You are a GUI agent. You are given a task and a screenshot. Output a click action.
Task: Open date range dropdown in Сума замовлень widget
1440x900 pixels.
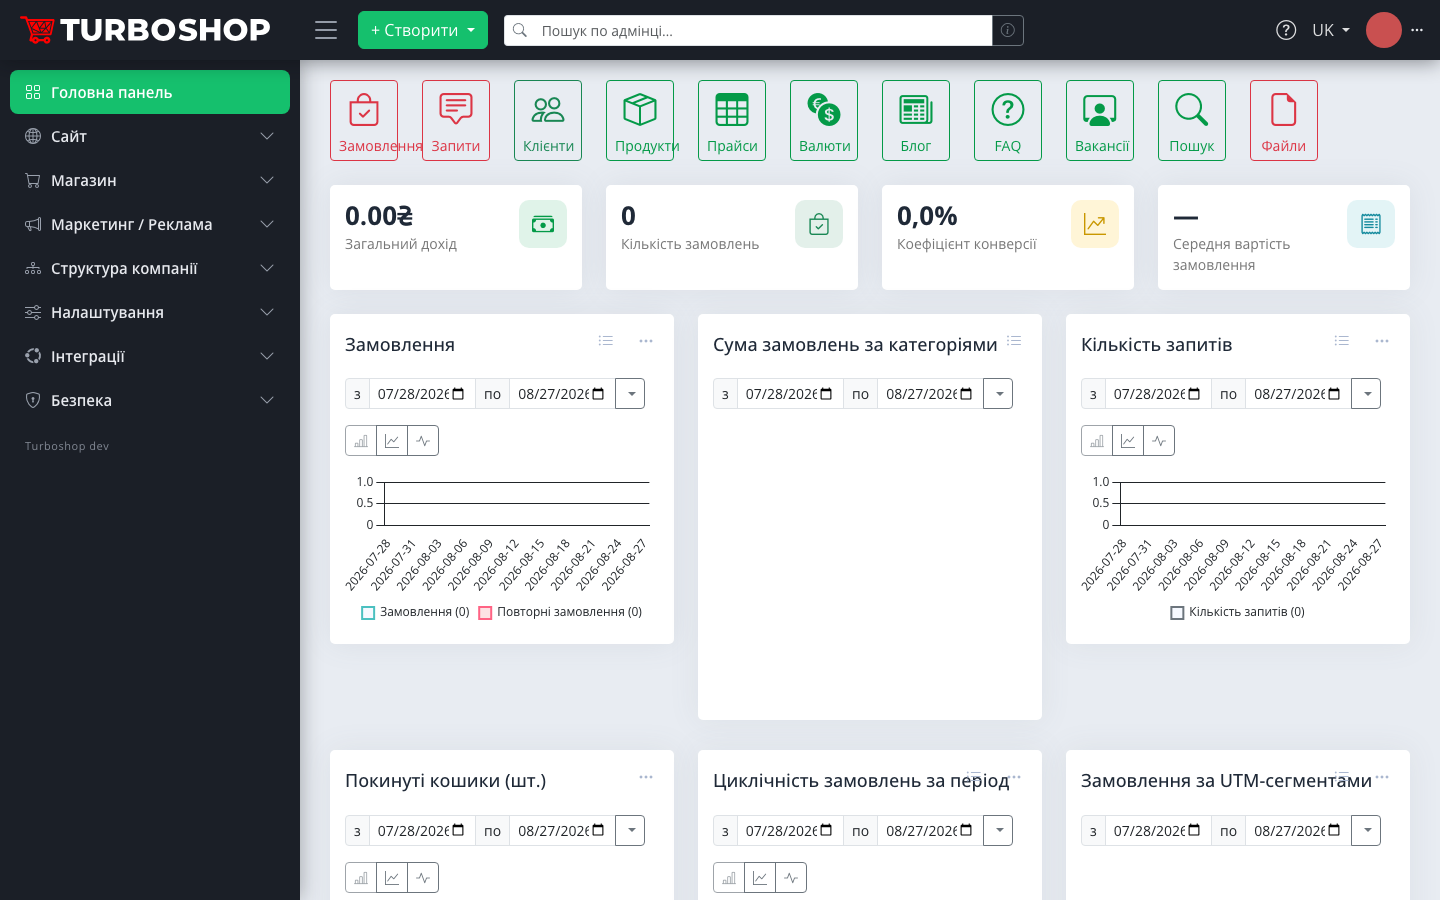pyautogui.click(x=999, y=394)
